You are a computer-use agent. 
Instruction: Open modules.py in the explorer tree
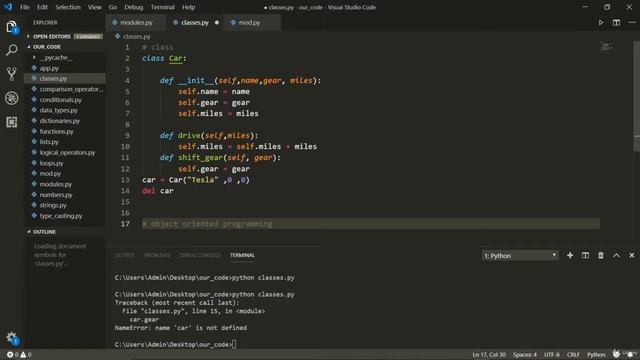(x=65, y=184)
